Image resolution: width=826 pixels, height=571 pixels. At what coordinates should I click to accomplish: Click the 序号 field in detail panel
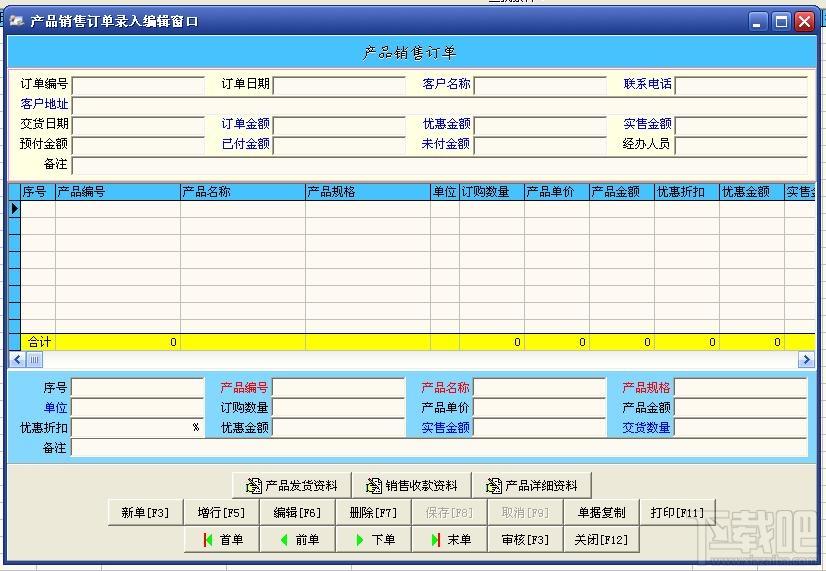point(137,388)
